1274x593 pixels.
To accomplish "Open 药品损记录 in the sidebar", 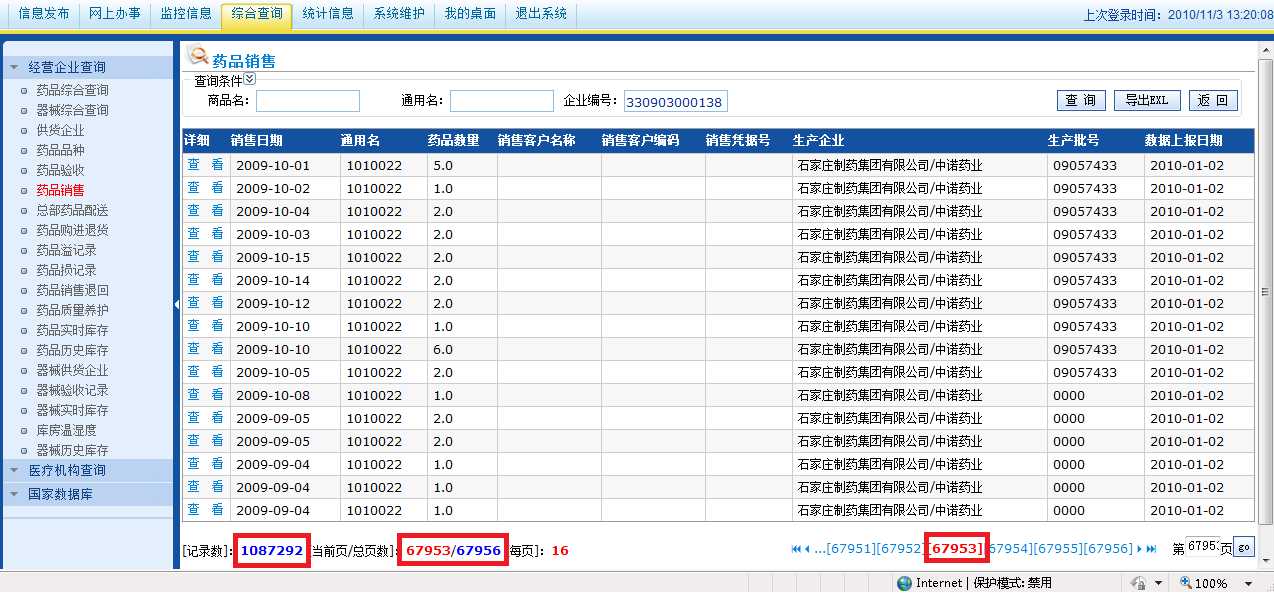I will [x=66, y=270].
